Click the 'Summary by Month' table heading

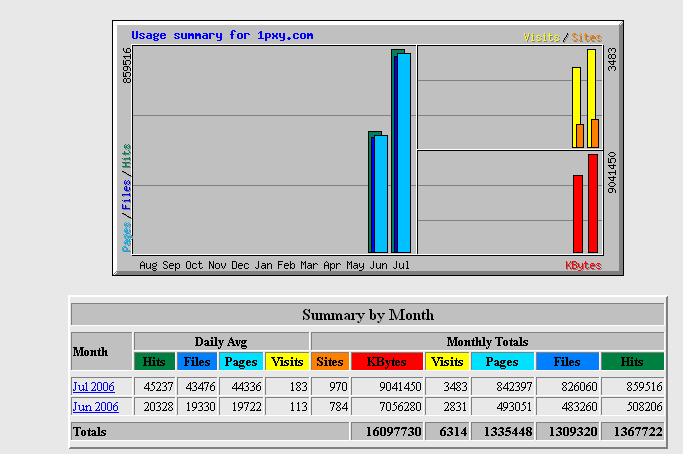[368, 315]
